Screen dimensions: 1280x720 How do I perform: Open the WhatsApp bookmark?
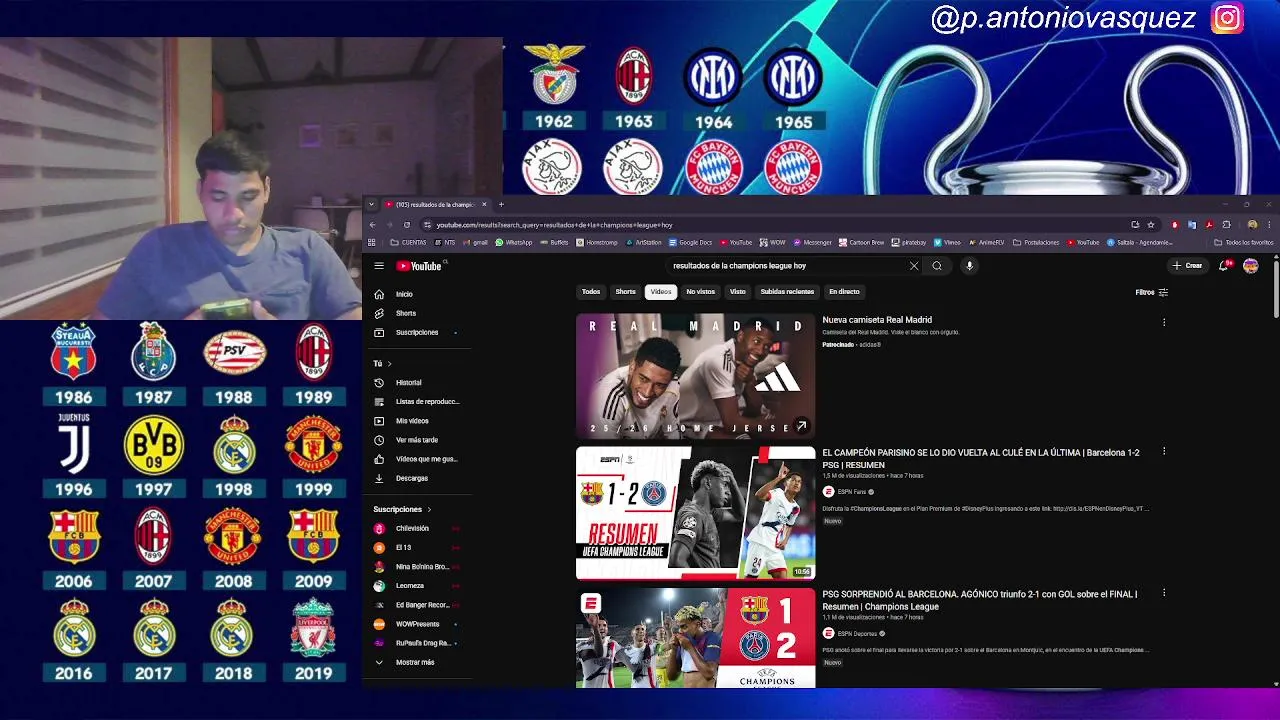point(515,242)
